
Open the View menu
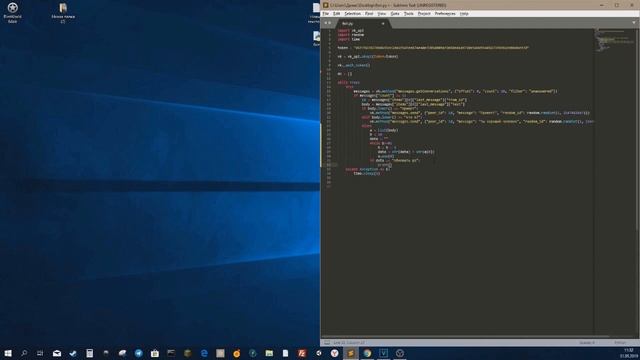point(382,13)
